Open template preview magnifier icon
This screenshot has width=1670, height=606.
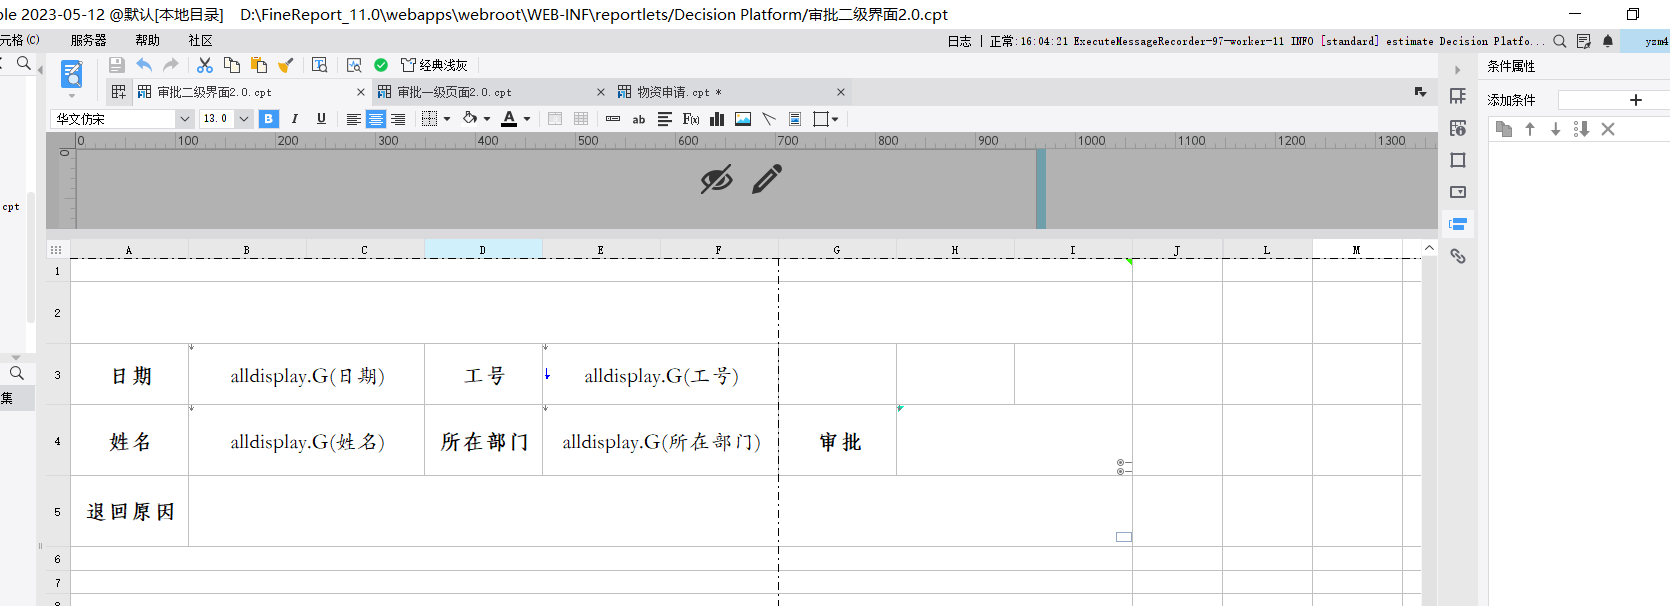point(354,65)
